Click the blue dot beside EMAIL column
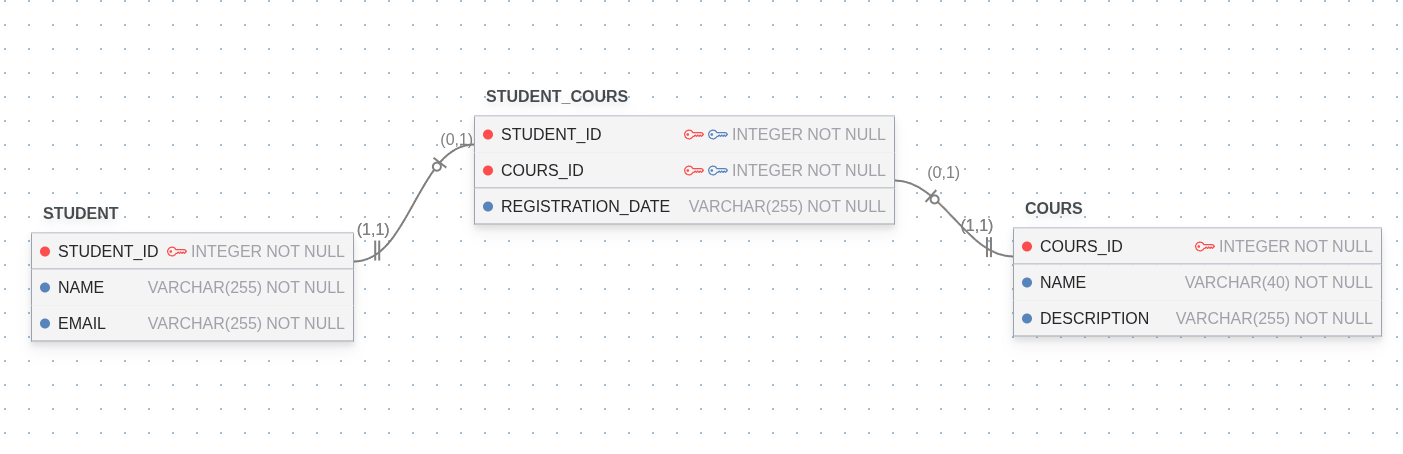This screenshot has width=1403, height=454. 45,324
